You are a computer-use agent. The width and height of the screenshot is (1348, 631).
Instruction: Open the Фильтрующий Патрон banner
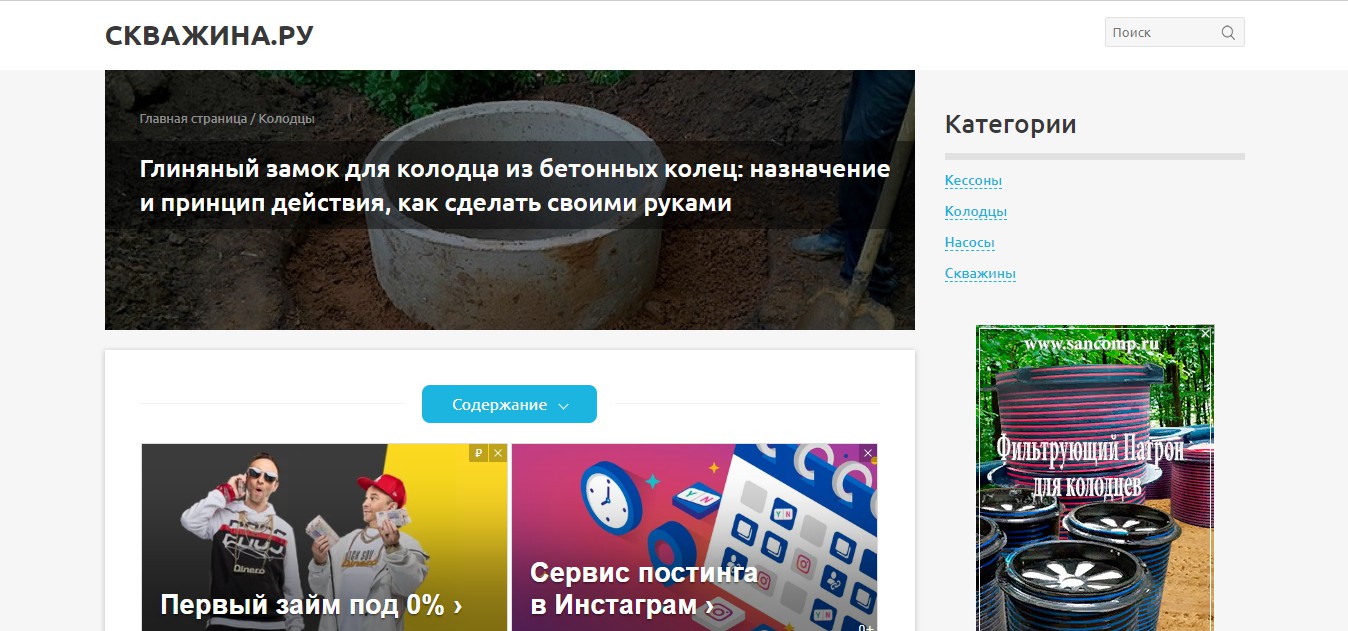[x=1095, y=478]
